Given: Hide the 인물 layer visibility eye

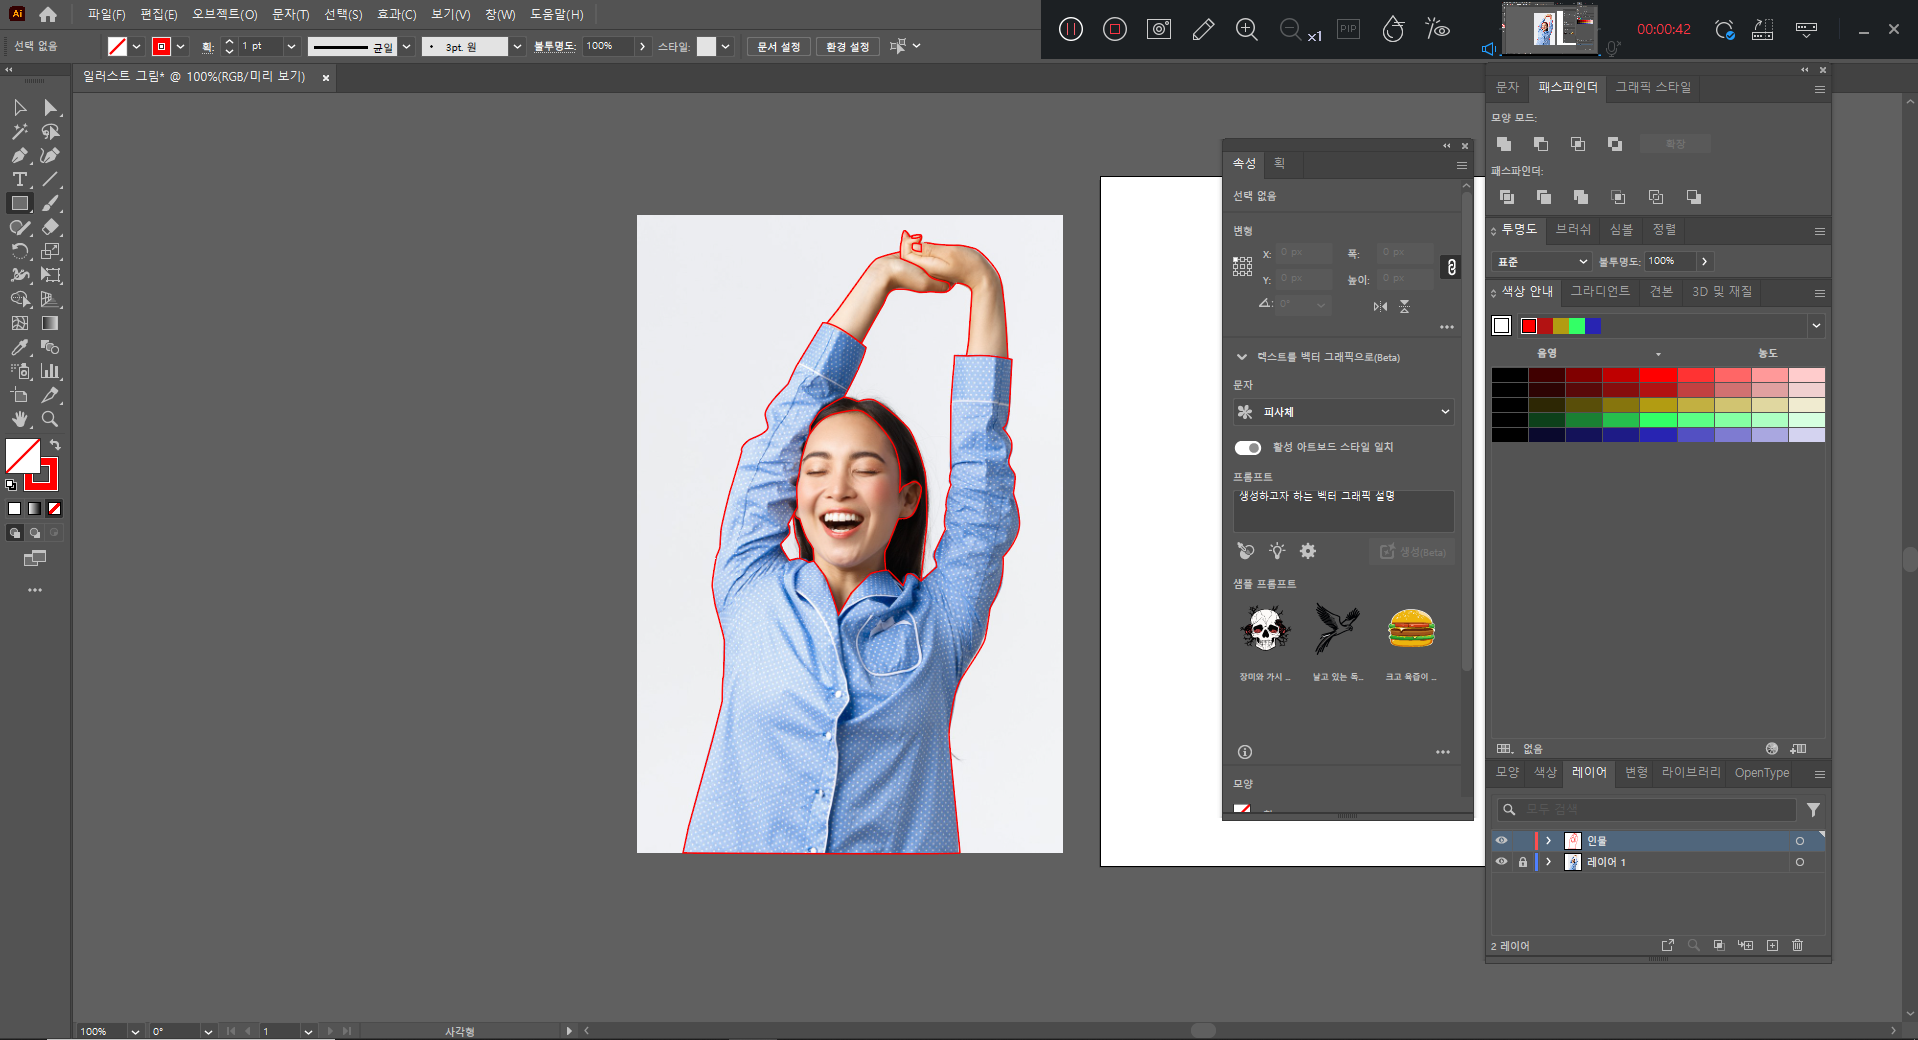Looking at the screenshot, I should (1501, 841).
